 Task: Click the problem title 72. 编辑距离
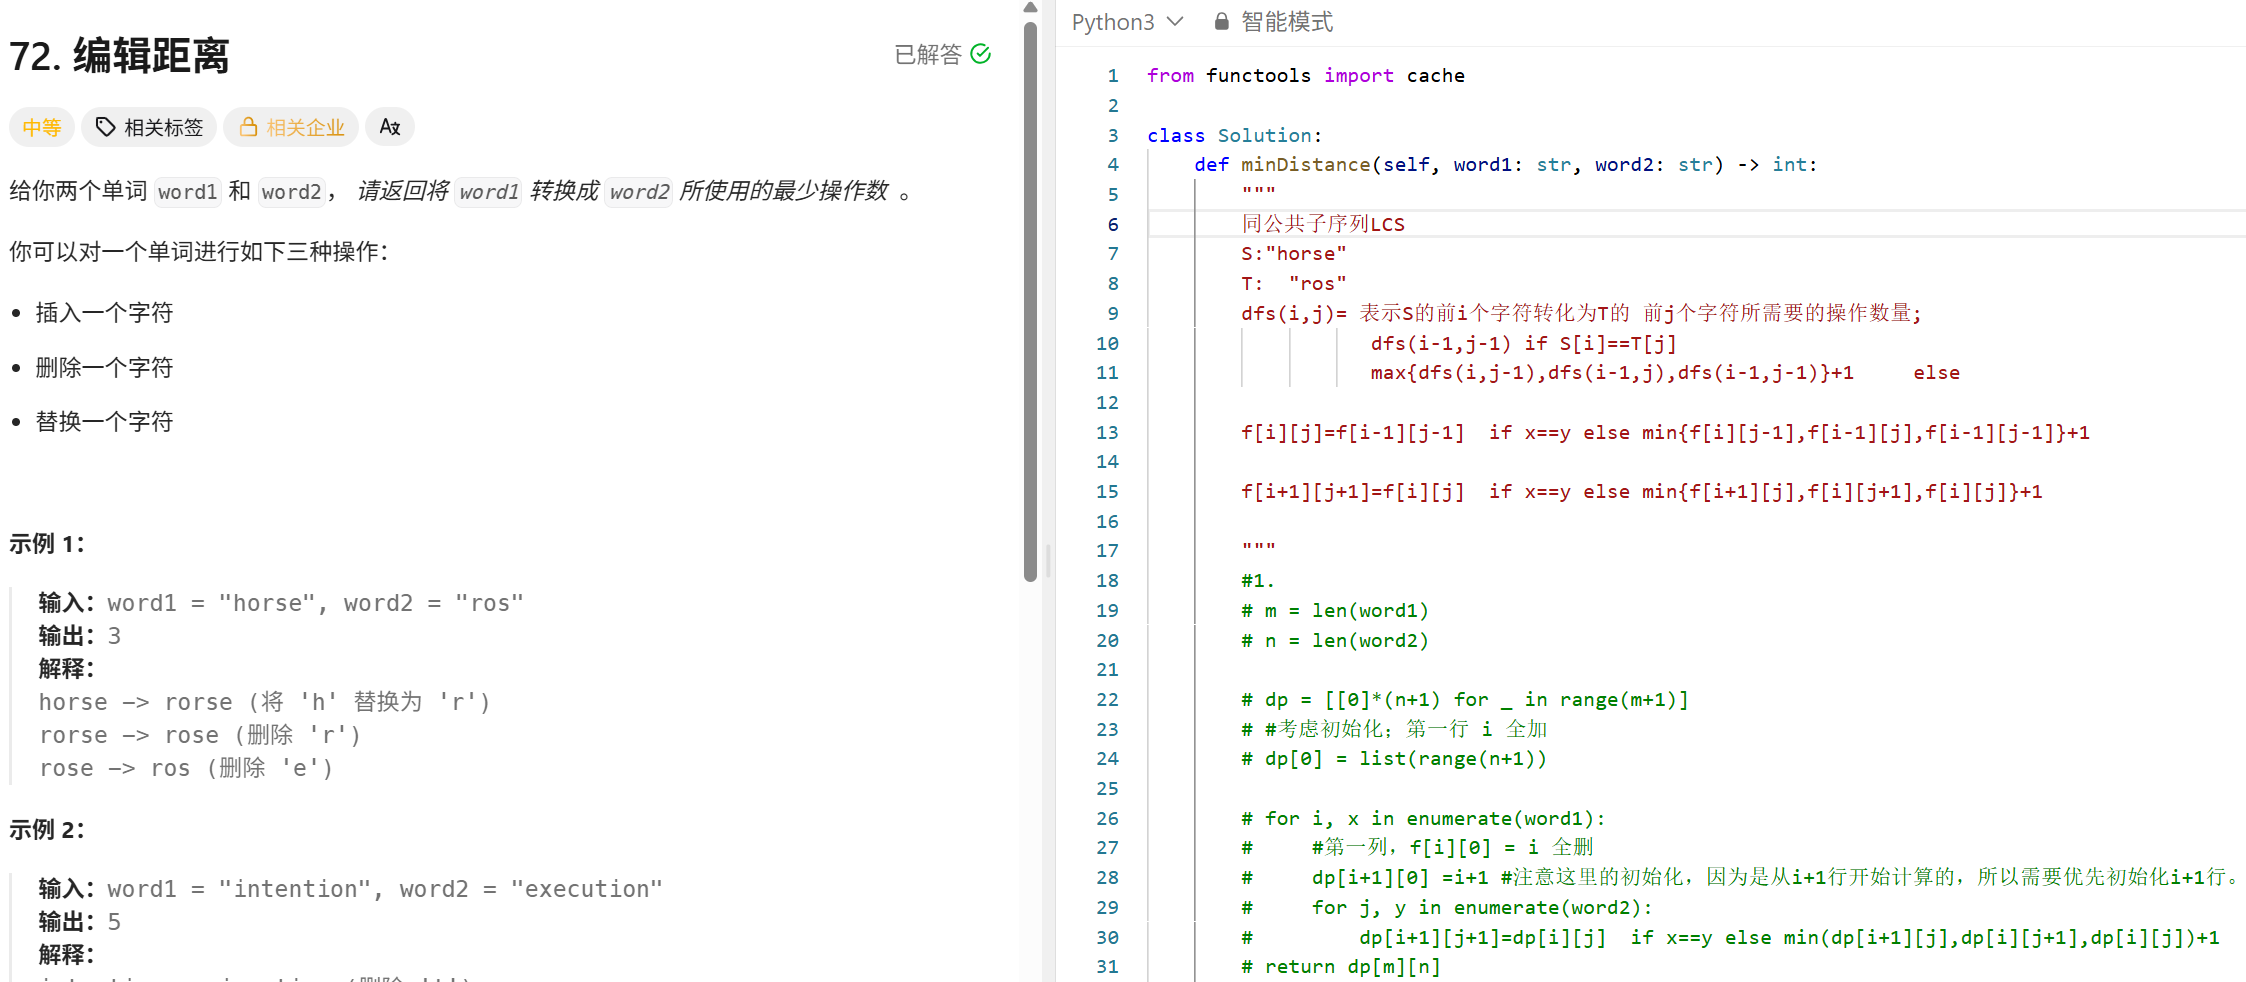point(120,55)
